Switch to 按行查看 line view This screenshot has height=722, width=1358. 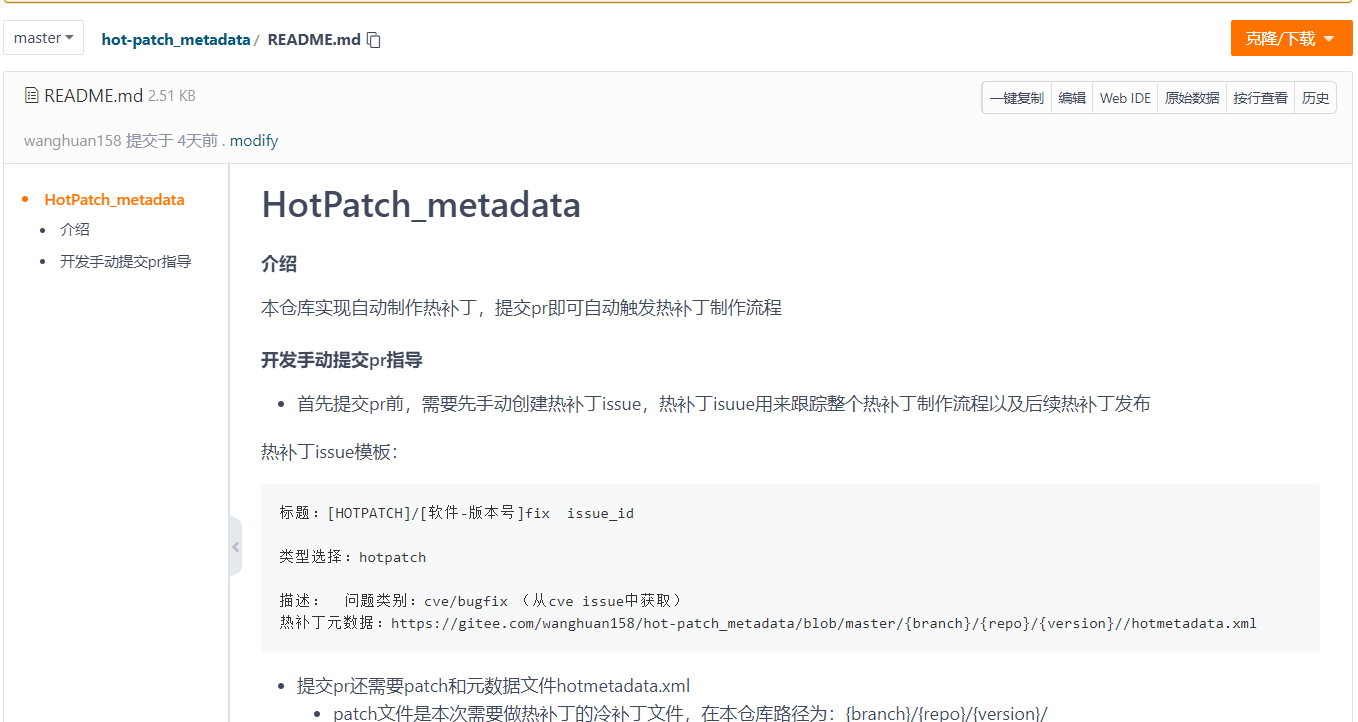pyautogui.click(x=1260, y=98)
